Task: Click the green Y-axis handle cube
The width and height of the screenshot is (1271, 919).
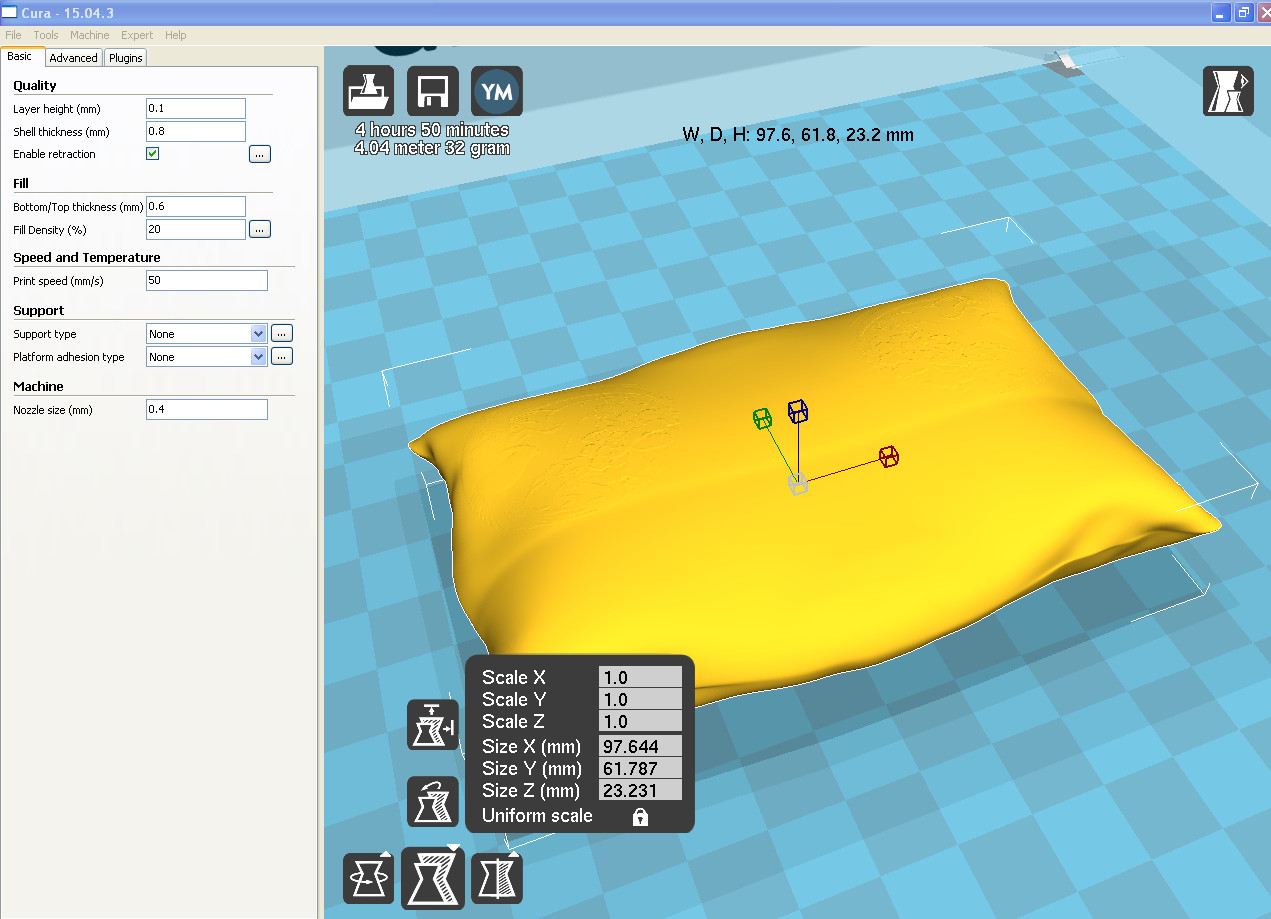Action: [762, 418]
